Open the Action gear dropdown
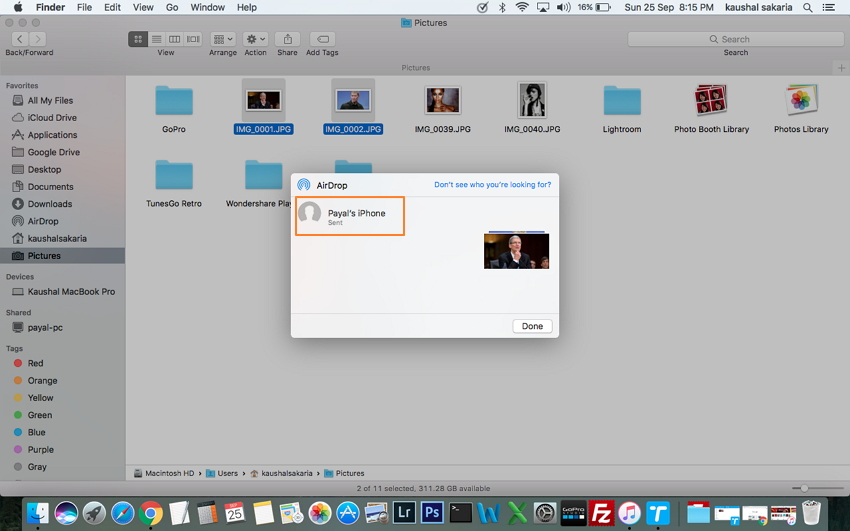The image size is (850, 531). tap(255, 39)
